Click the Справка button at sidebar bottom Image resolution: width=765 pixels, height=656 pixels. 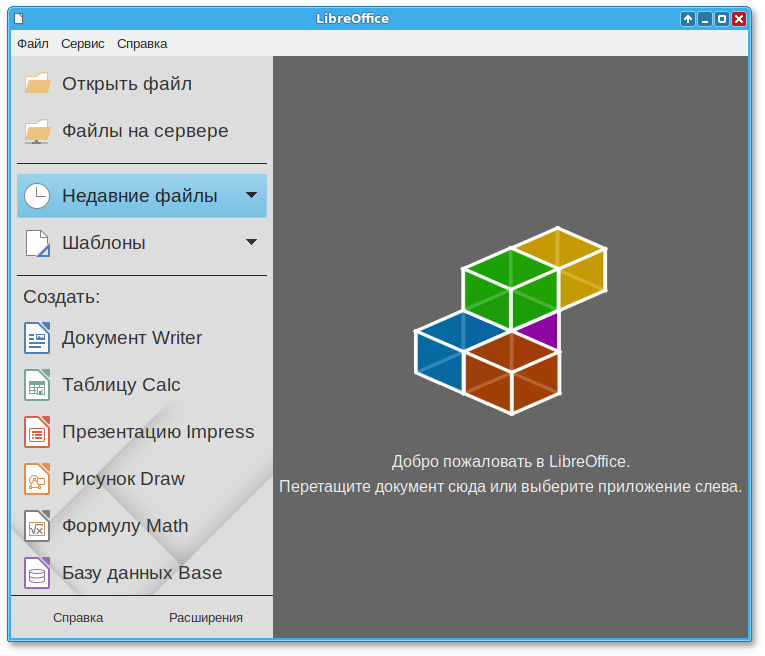pos(78,617)
